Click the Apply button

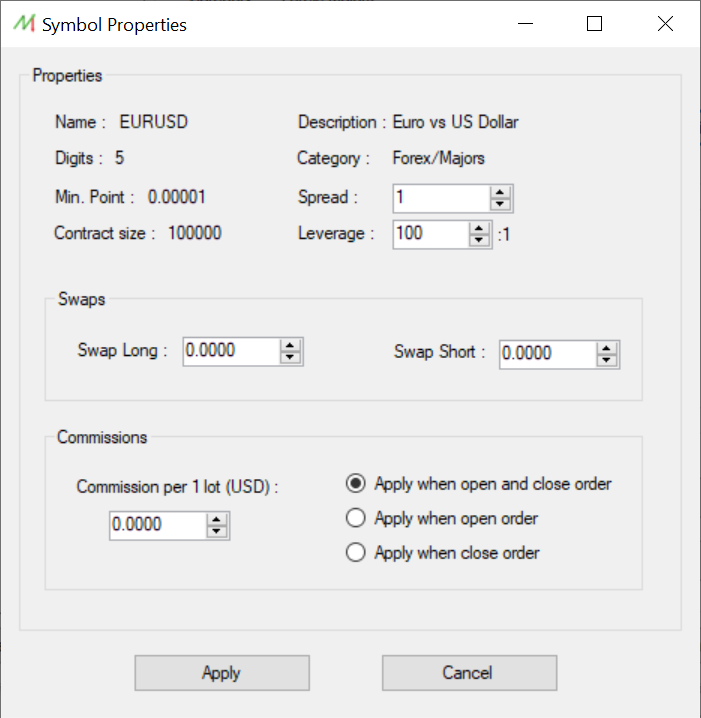point(222,673)
